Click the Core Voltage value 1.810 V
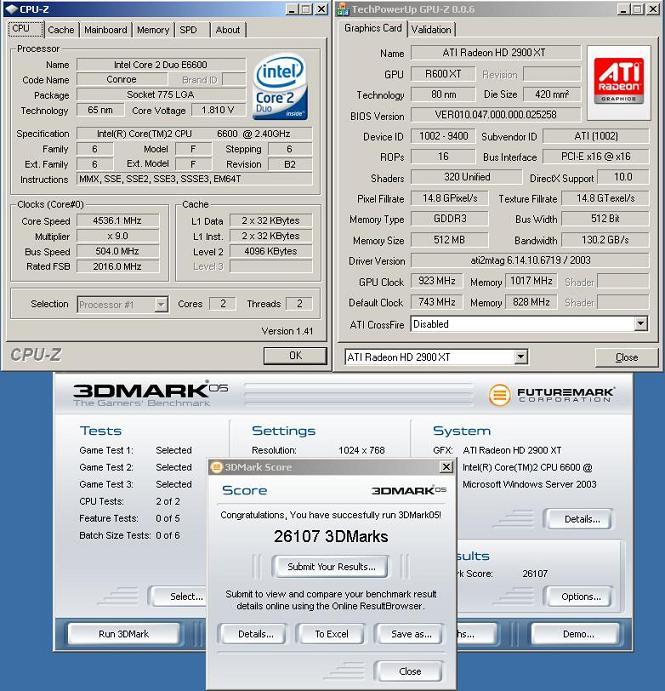 click(218, 110)
